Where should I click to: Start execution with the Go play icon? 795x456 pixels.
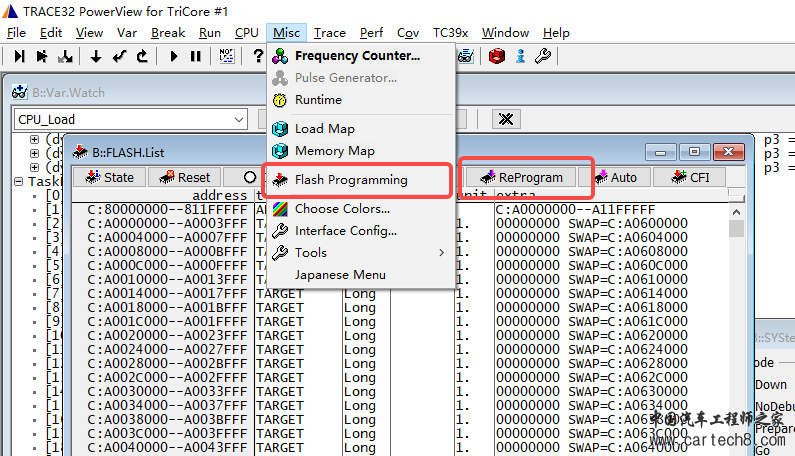(x=173, y=56)
